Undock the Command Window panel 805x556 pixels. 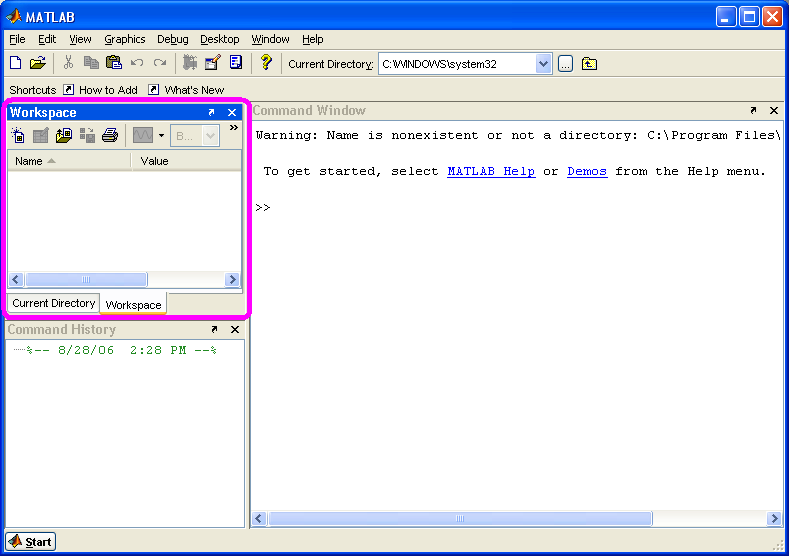[x=753, y=111]
